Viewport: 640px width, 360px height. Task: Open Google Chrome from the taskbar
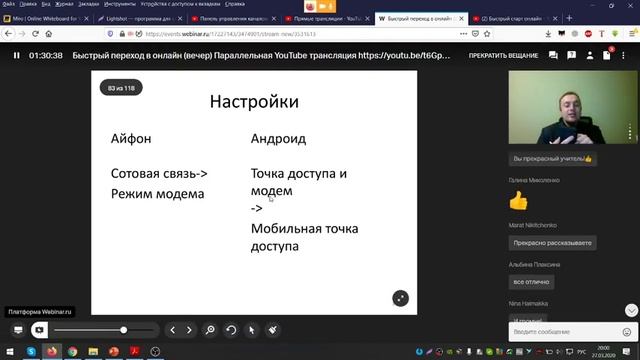click(73, 351)
